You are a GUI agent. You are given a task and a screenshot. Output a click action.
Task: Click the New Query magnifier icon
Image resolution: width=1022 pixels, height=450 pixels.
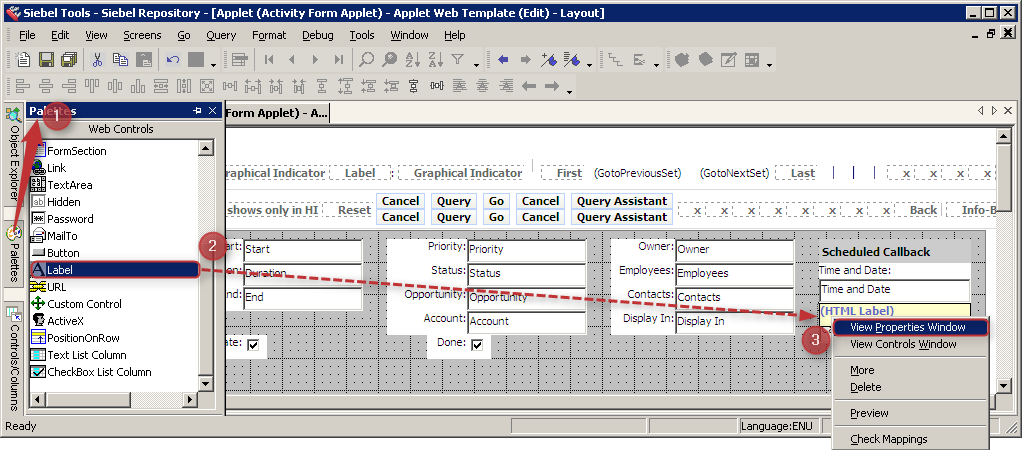coord(366,60)
